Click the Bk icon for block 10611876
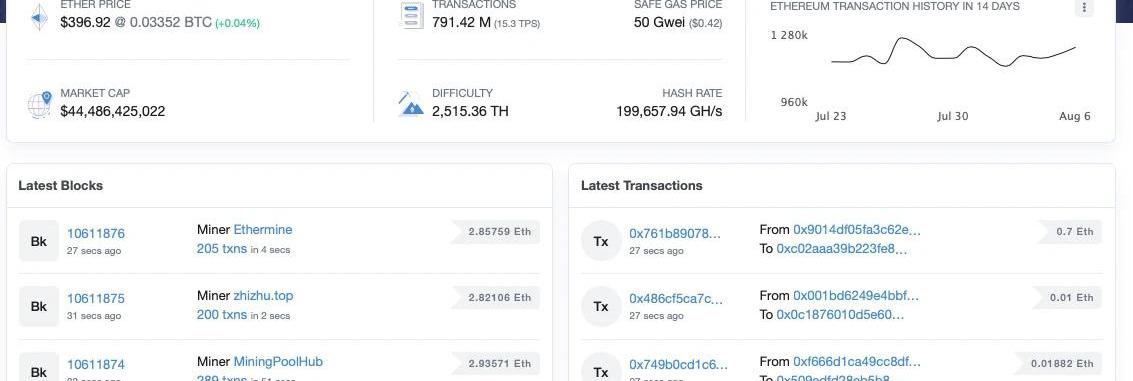Viewport: 1133px width, 381px height. pyautogui.click(x=38, y=241)
